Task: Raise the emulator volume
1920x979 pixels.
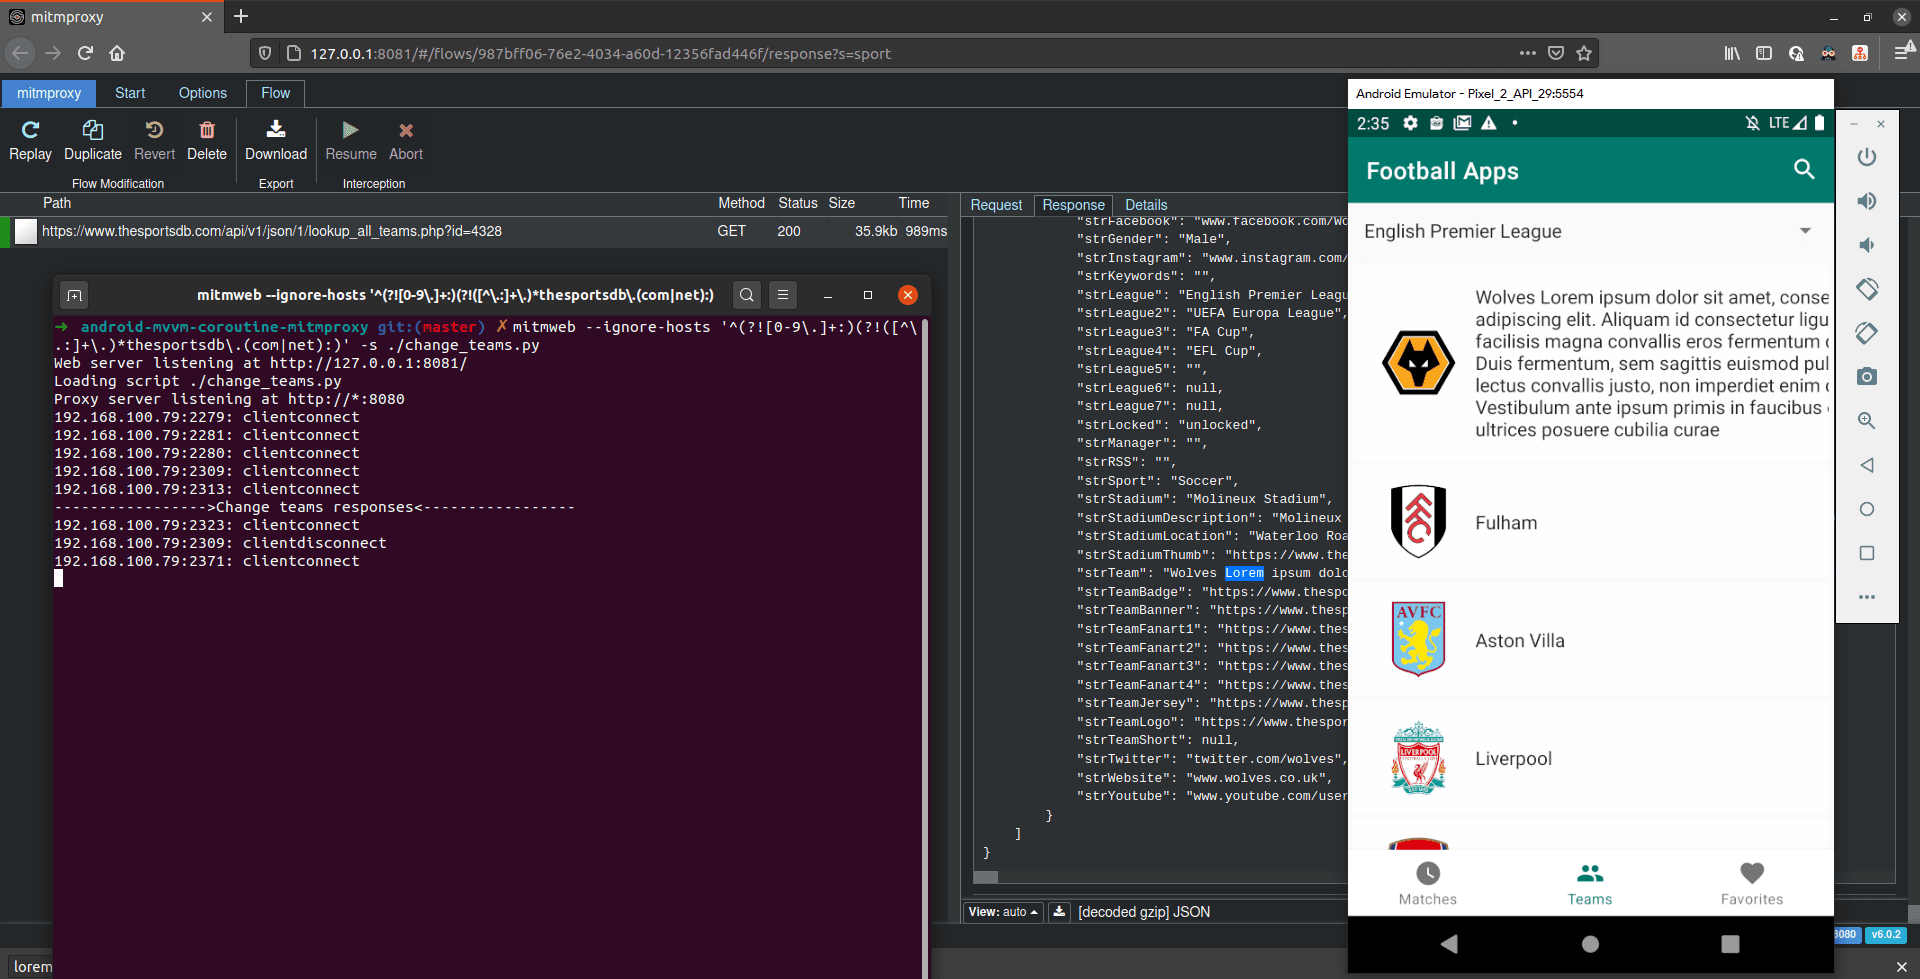Action: coord(1866,201)
